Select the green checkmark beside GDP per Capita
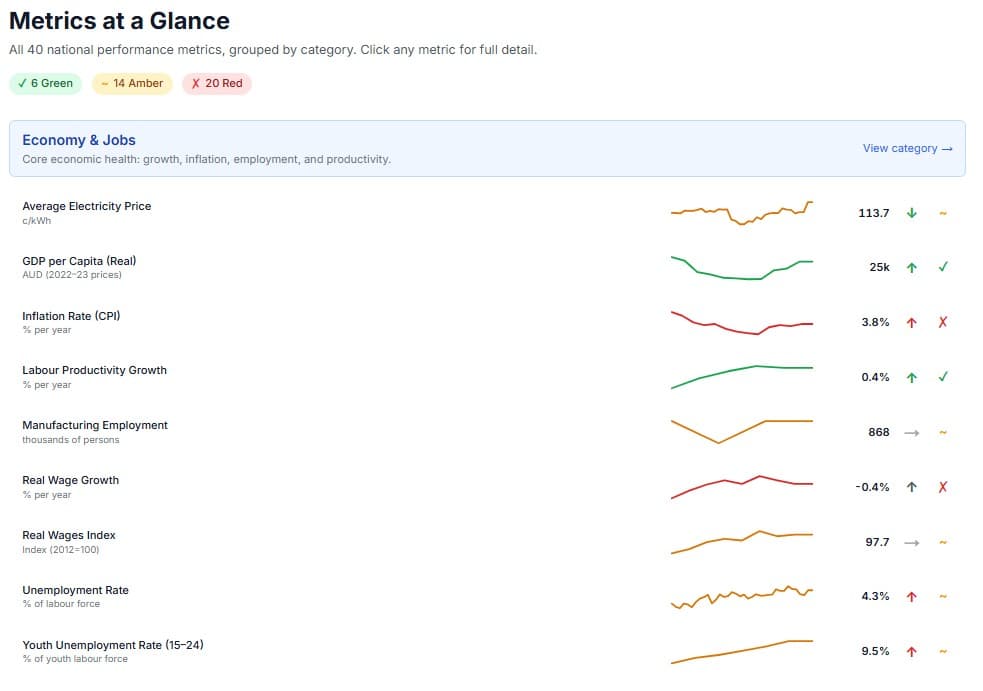 pyautogui.click(x=940, y=267)
